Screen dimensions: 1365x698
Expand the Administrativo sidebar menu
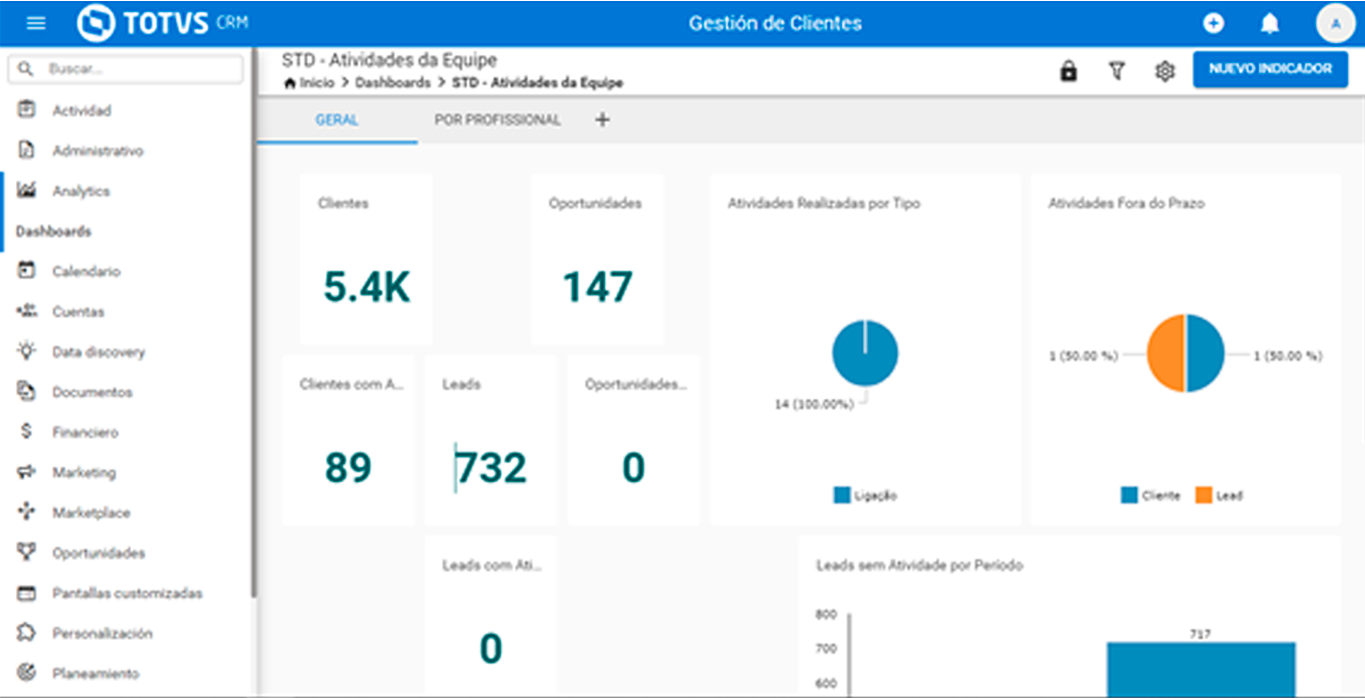[x=97, y=150]
